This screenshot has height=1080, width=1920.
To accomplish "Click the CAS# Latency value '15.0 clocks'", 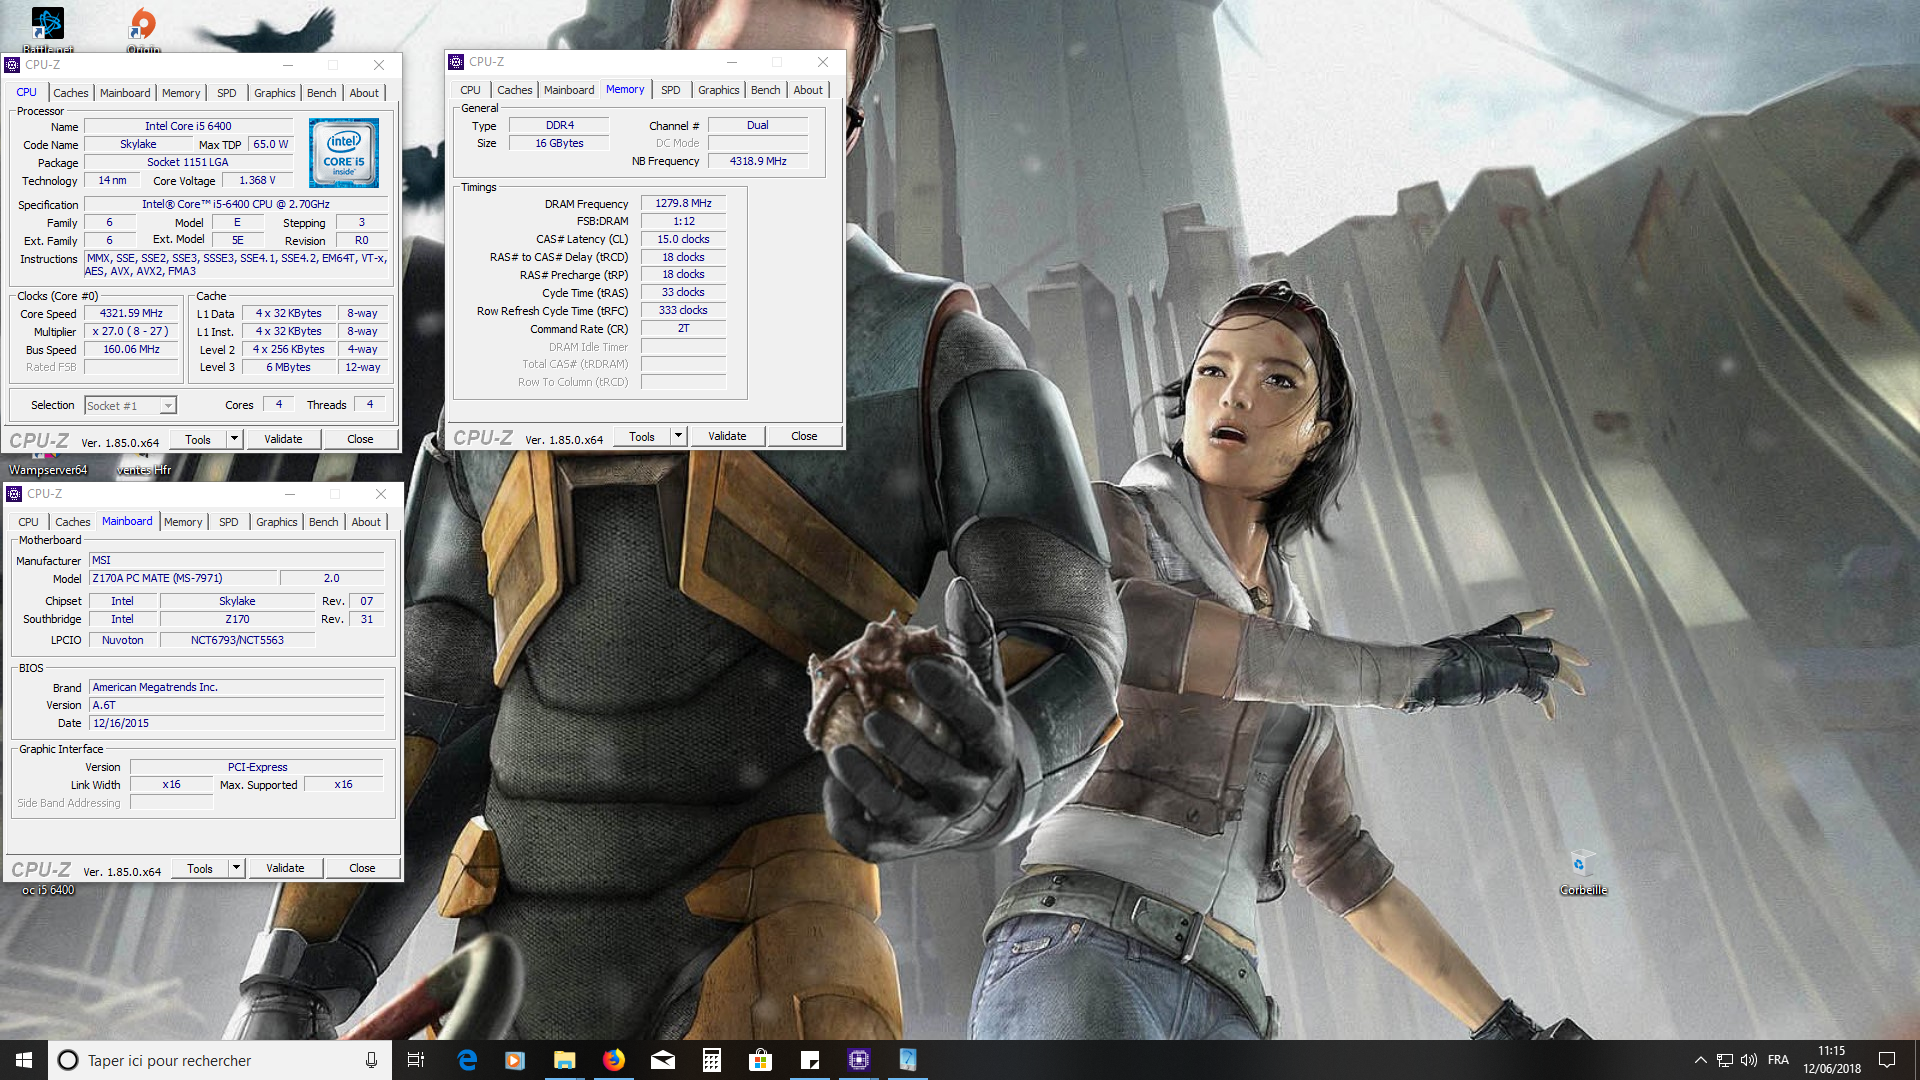I will [x=683, y=239].
